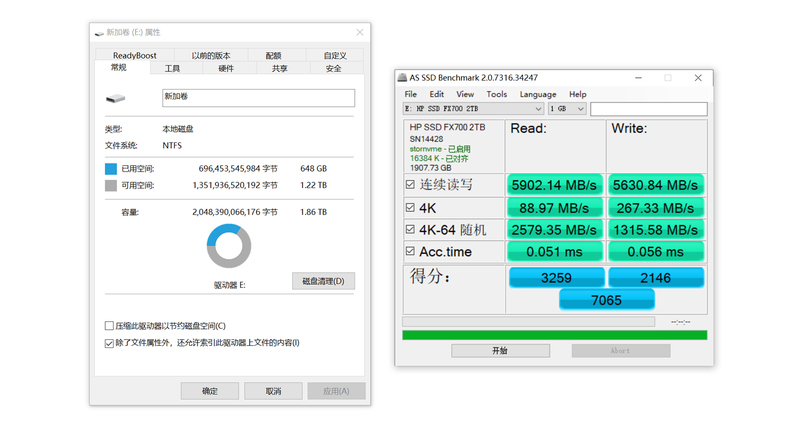The image size is (800, 429).
Task: Open the File menu in AS SSD
Action: coord(410,94)
